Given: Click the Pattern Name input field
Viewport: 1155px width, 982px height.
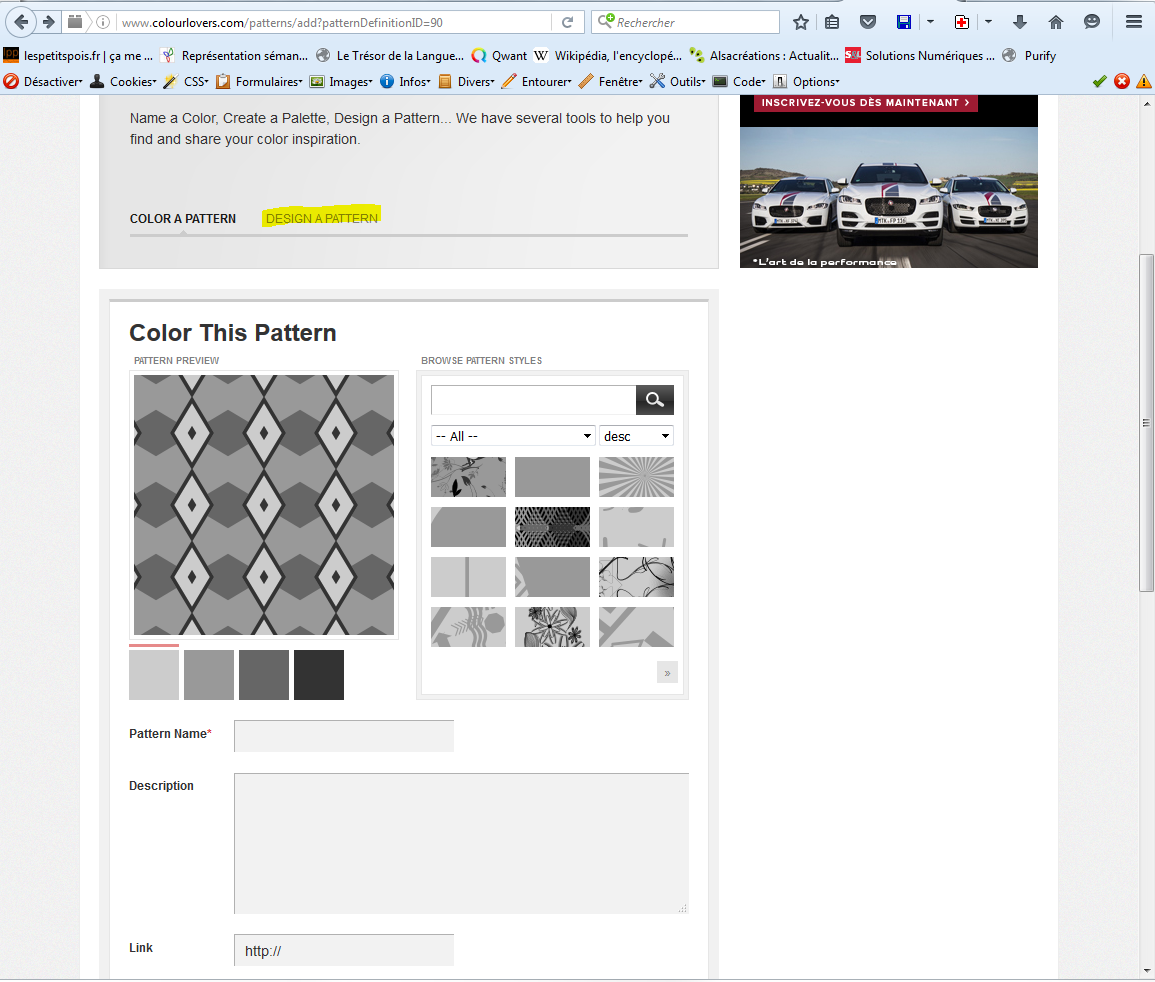Looking at the screenshot, I should tap(343, 736).
